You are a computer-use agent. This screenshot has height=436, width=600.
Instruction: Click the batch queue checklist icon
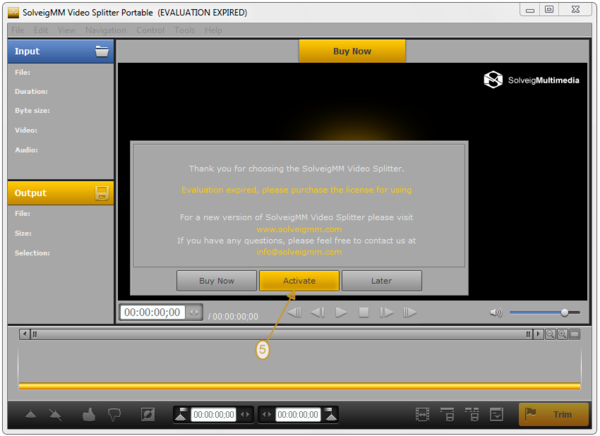pos(496,415)
